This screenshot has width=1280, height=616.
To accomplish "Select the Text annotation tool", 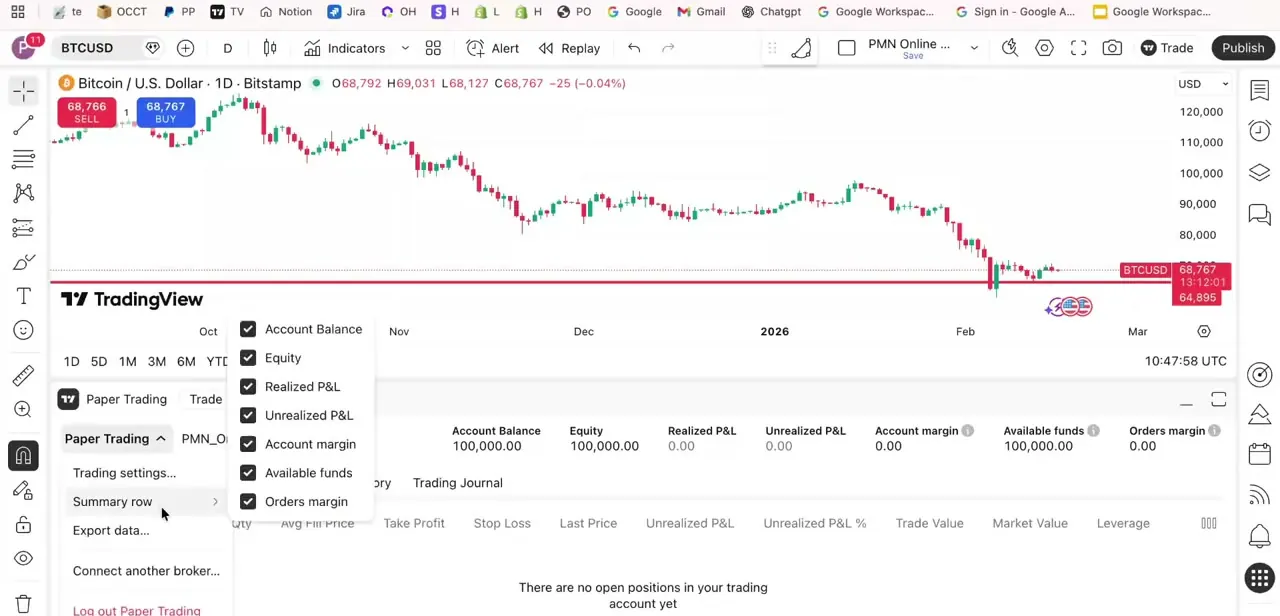I will (23, 296).
